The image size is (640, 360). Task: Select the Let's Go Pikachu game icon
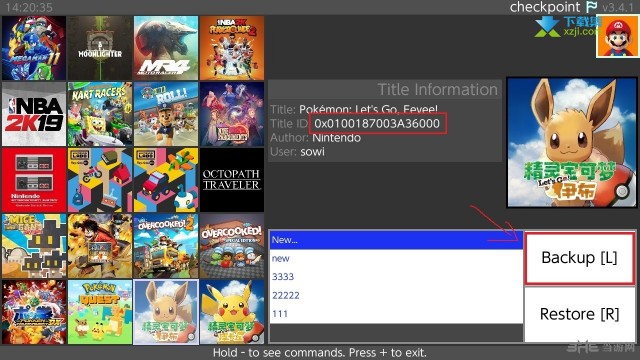point(232,312)
